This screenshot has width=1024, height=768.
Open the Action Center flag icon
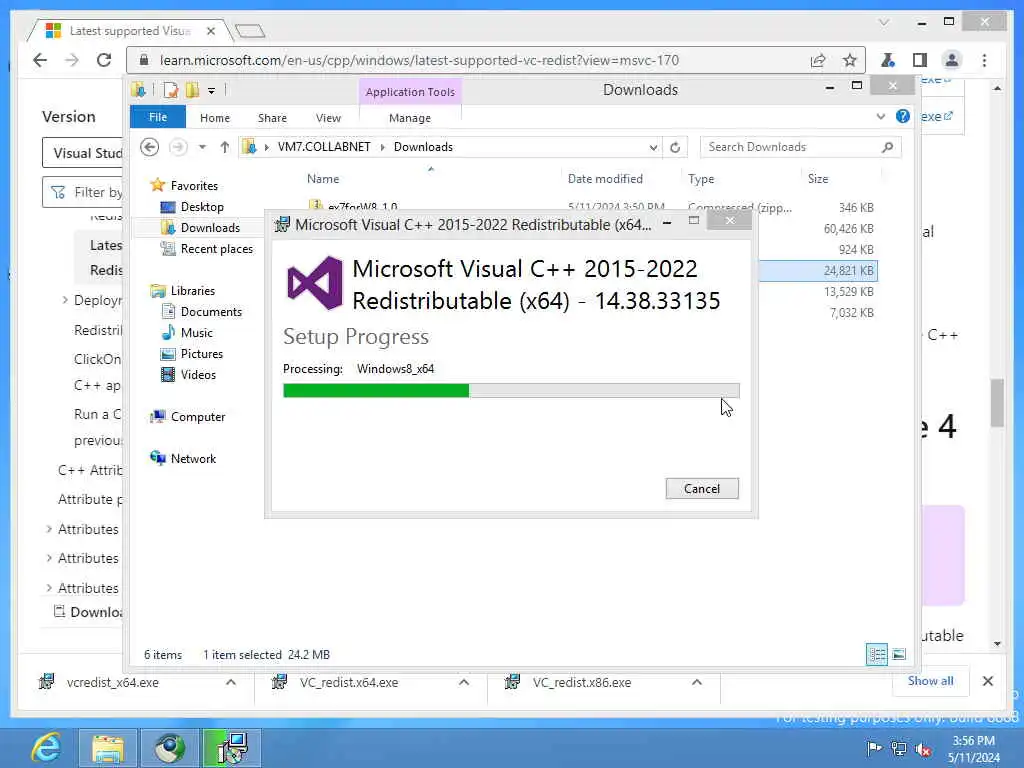point(874,748)
